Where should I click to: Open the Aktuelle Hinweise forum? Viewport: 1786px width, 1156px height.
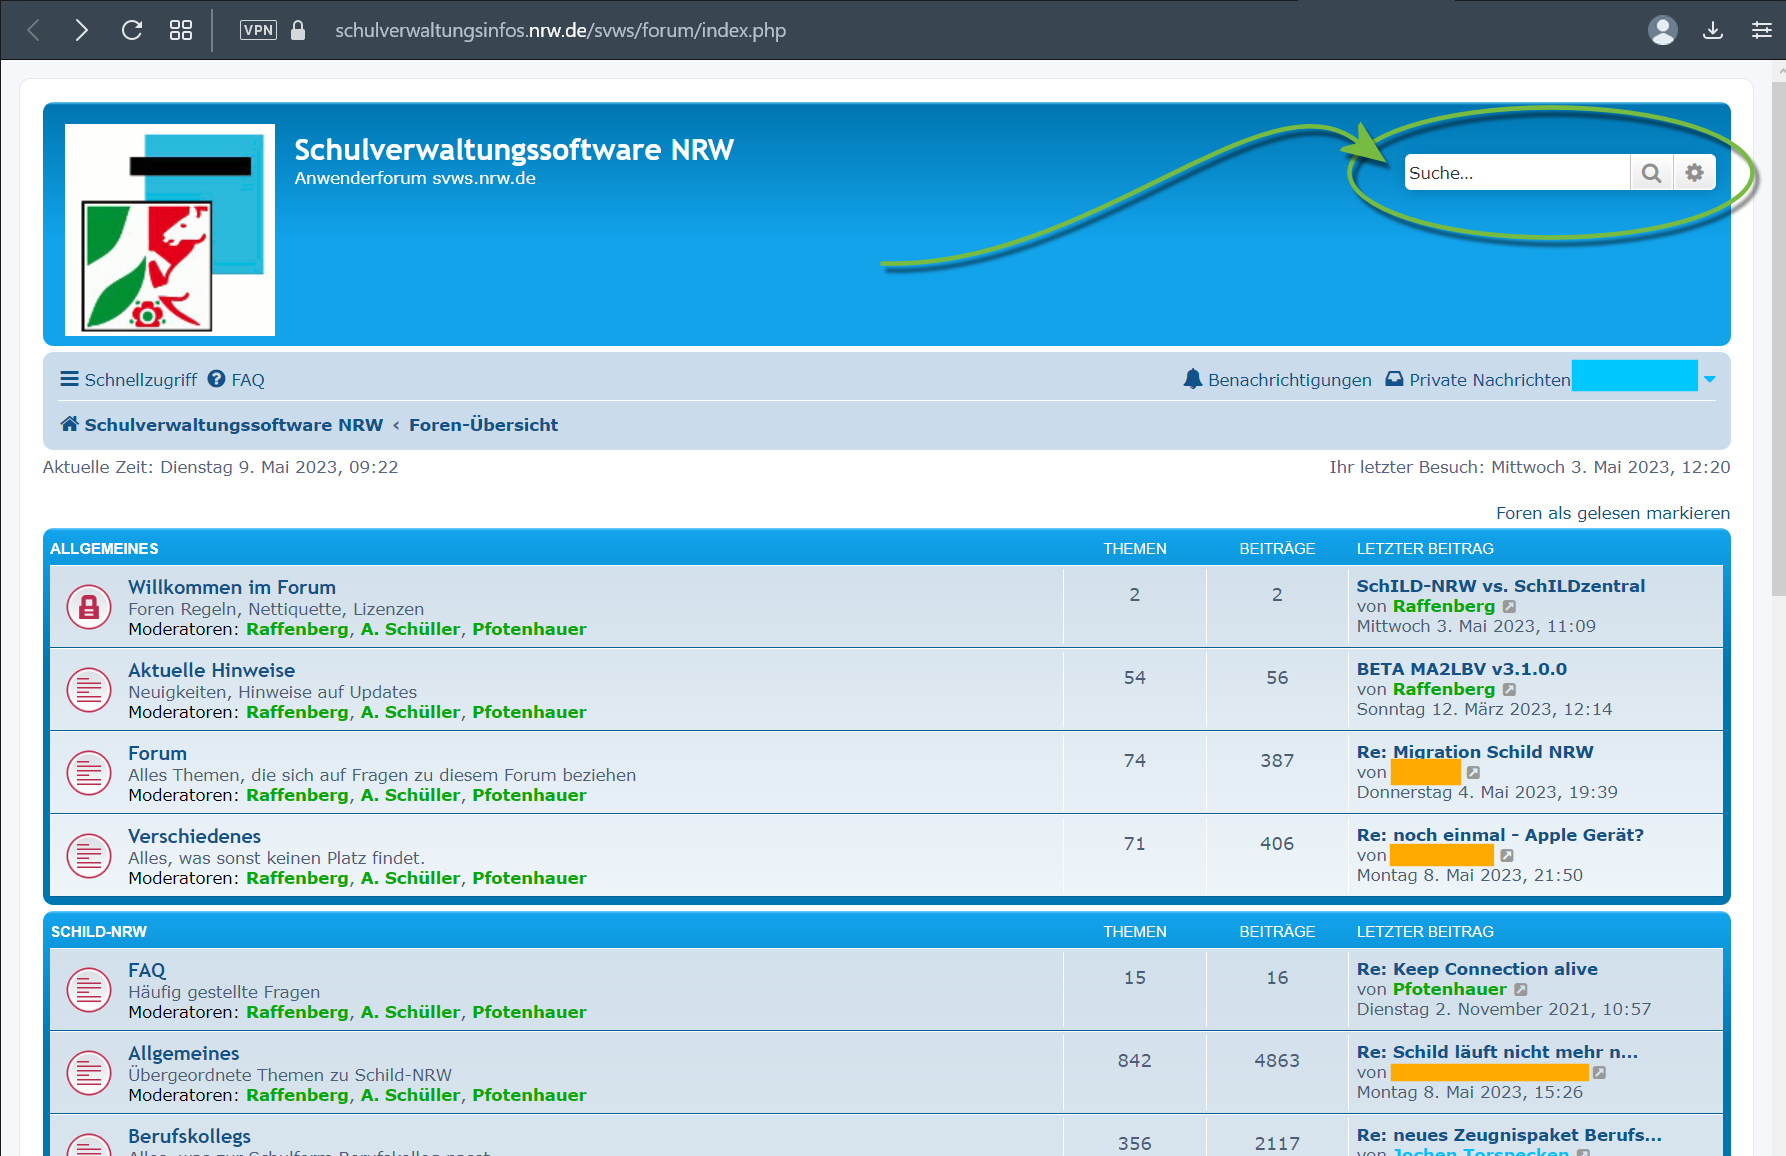(211, 671)
